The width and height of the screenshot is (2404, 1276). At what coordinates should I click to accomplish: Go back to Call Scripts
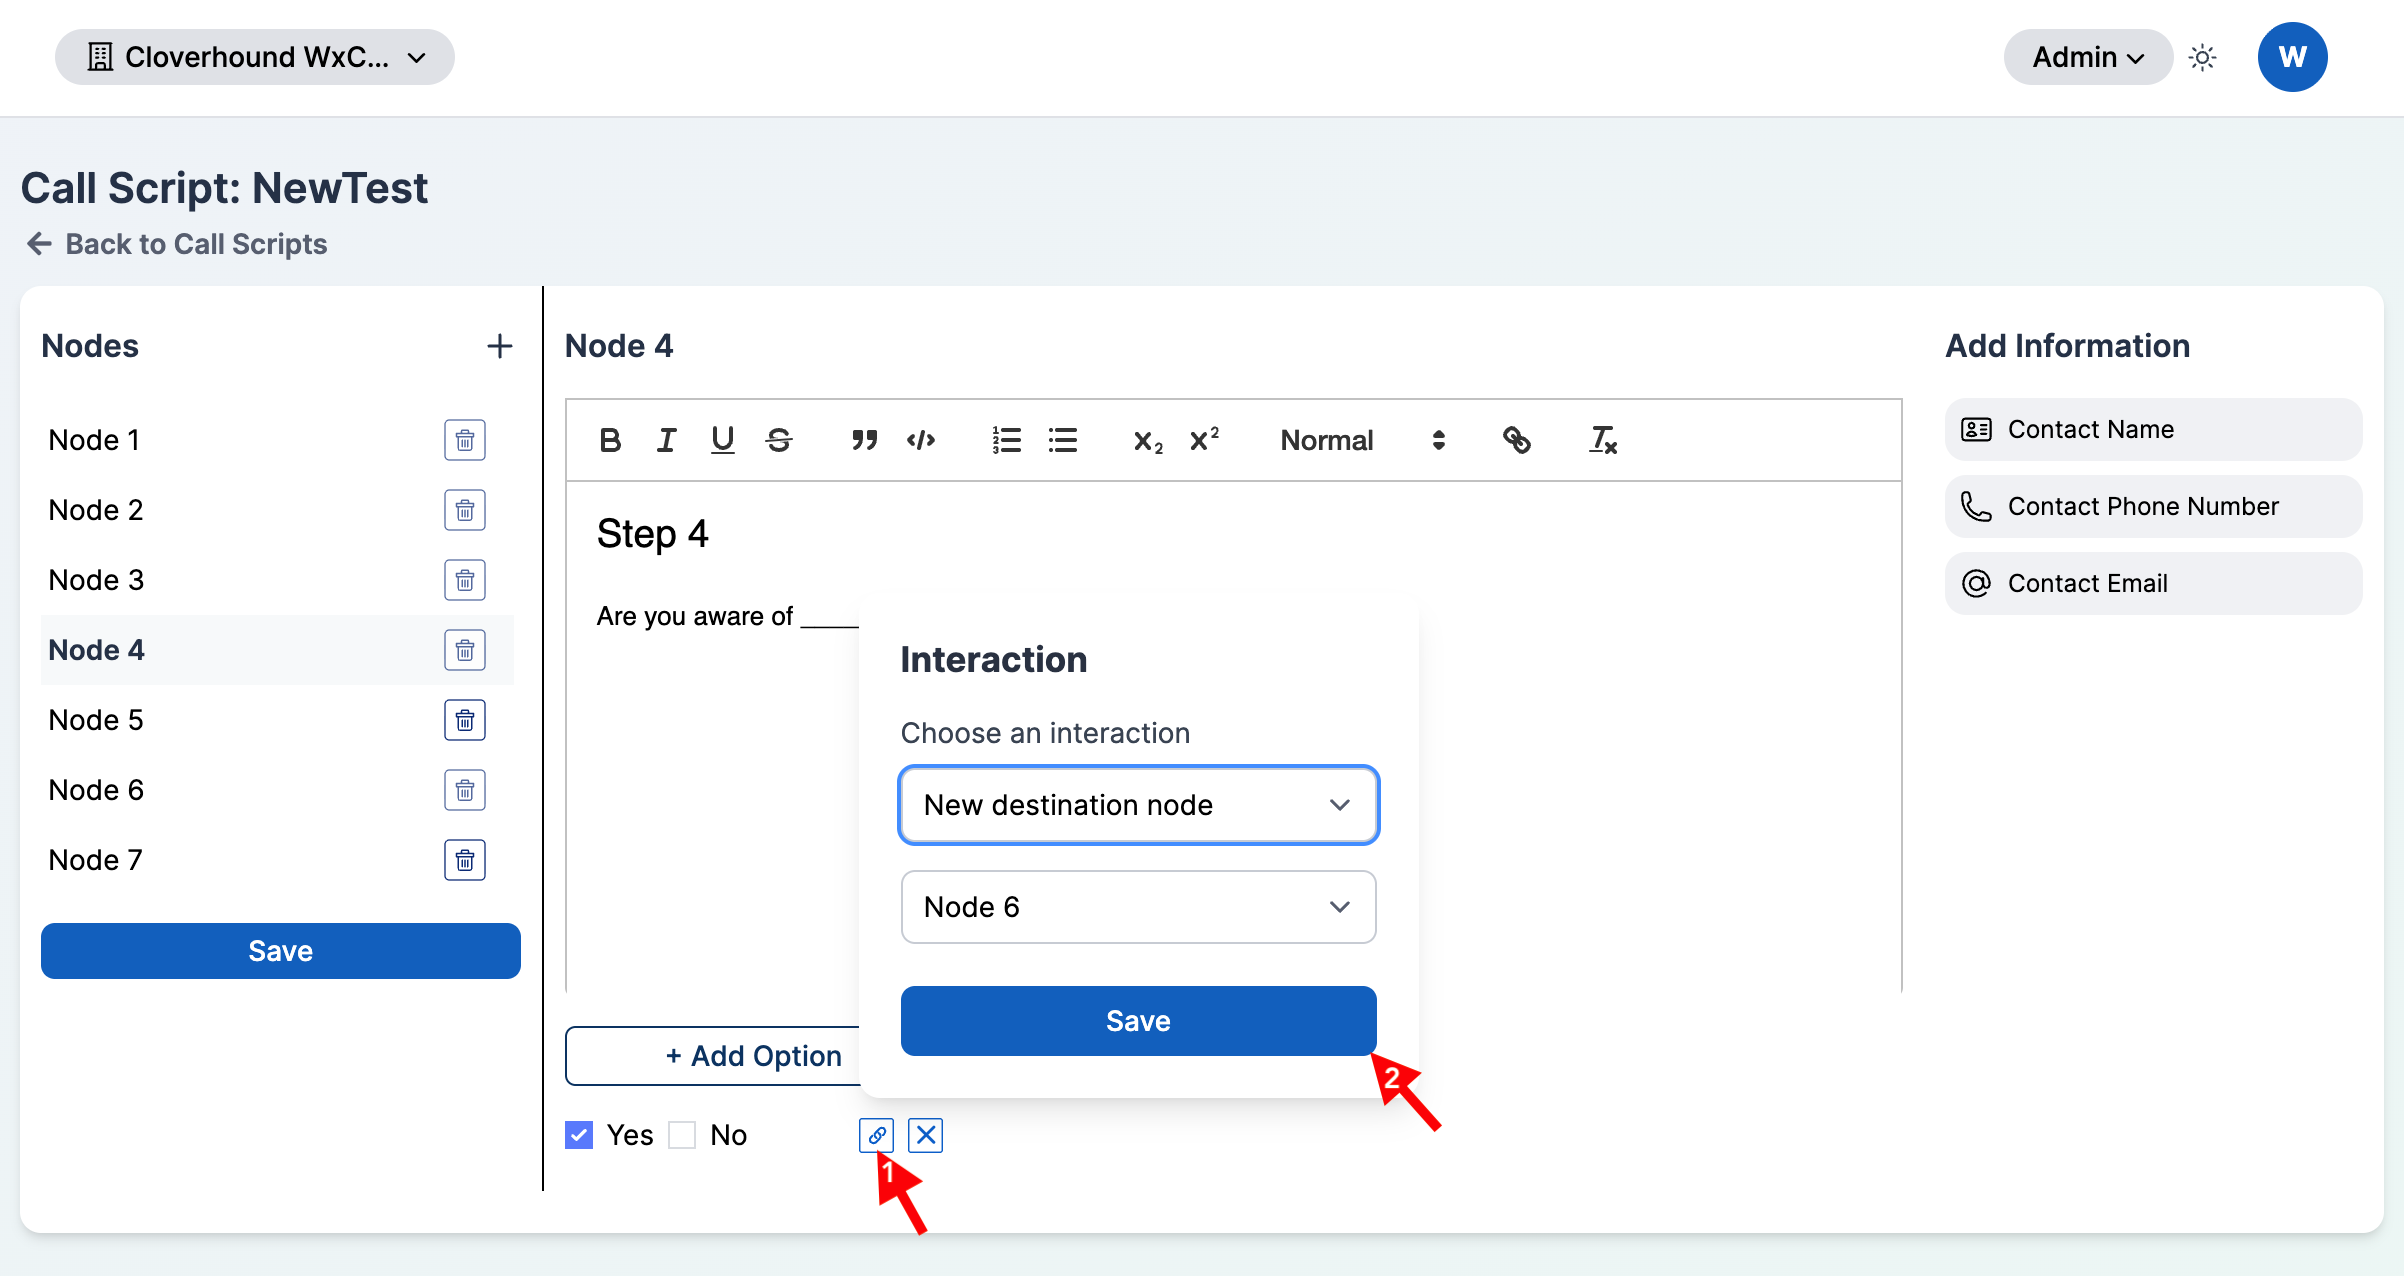tap(177, 244)
